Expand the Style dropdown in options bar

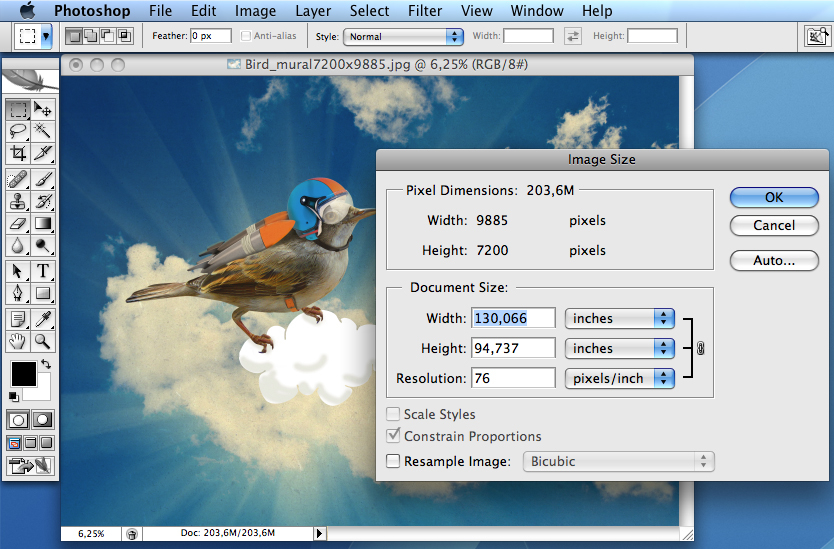tap(403, 37)
